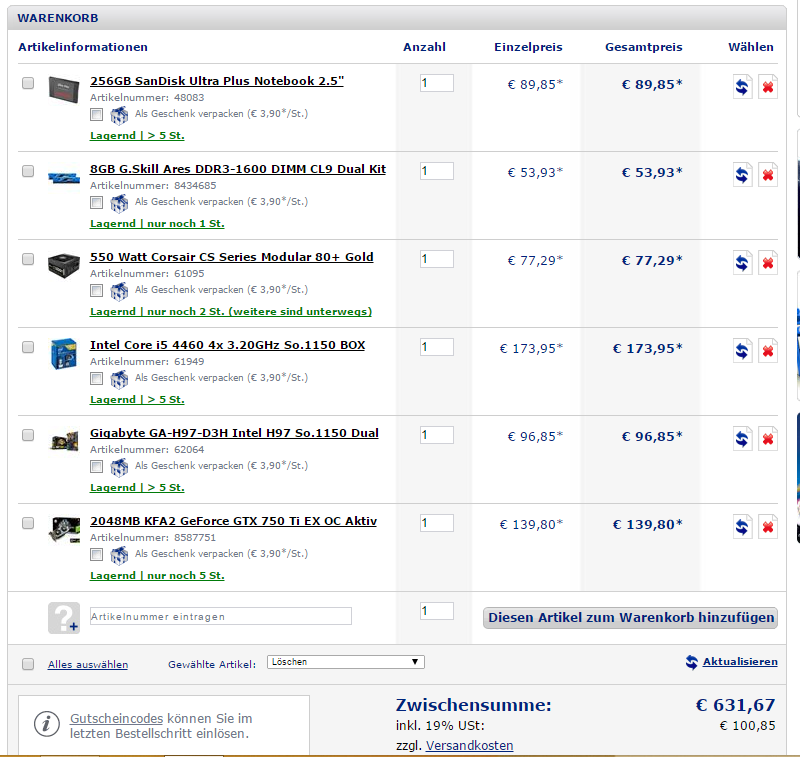Click the Aktualisieren link
800x757 pixels.
pos(739,662)
